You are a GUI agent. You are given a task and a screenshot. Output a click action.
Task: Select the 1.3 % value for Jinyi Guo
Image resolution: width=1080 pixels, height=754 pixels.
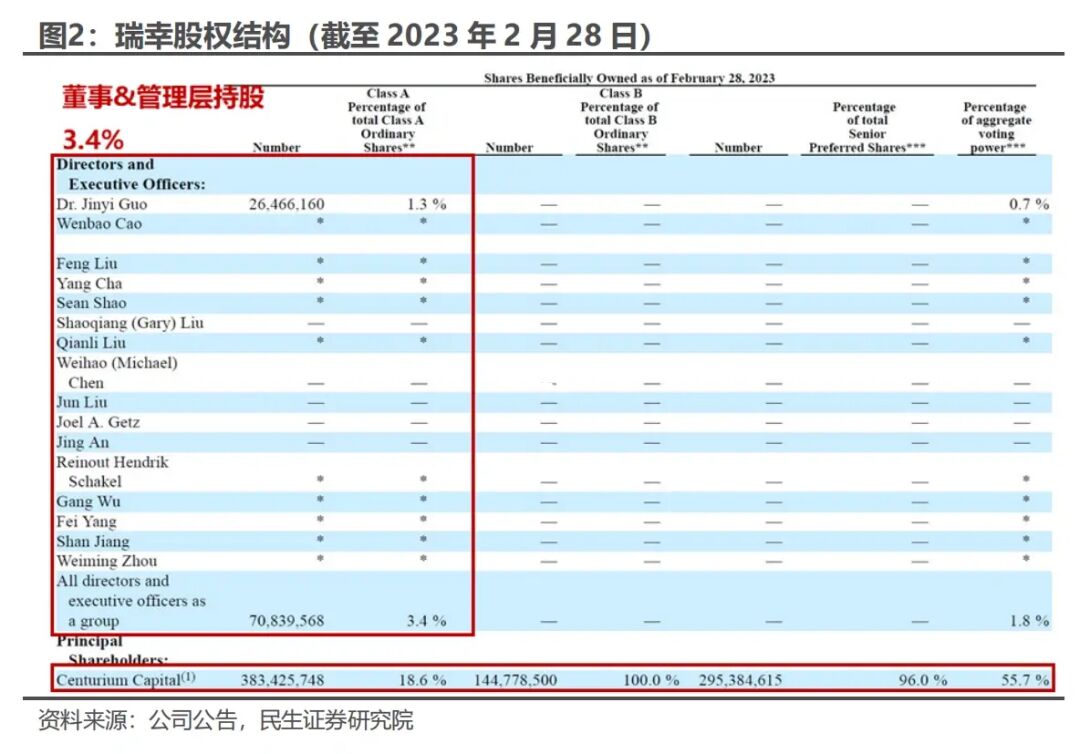tap(426, 205)
